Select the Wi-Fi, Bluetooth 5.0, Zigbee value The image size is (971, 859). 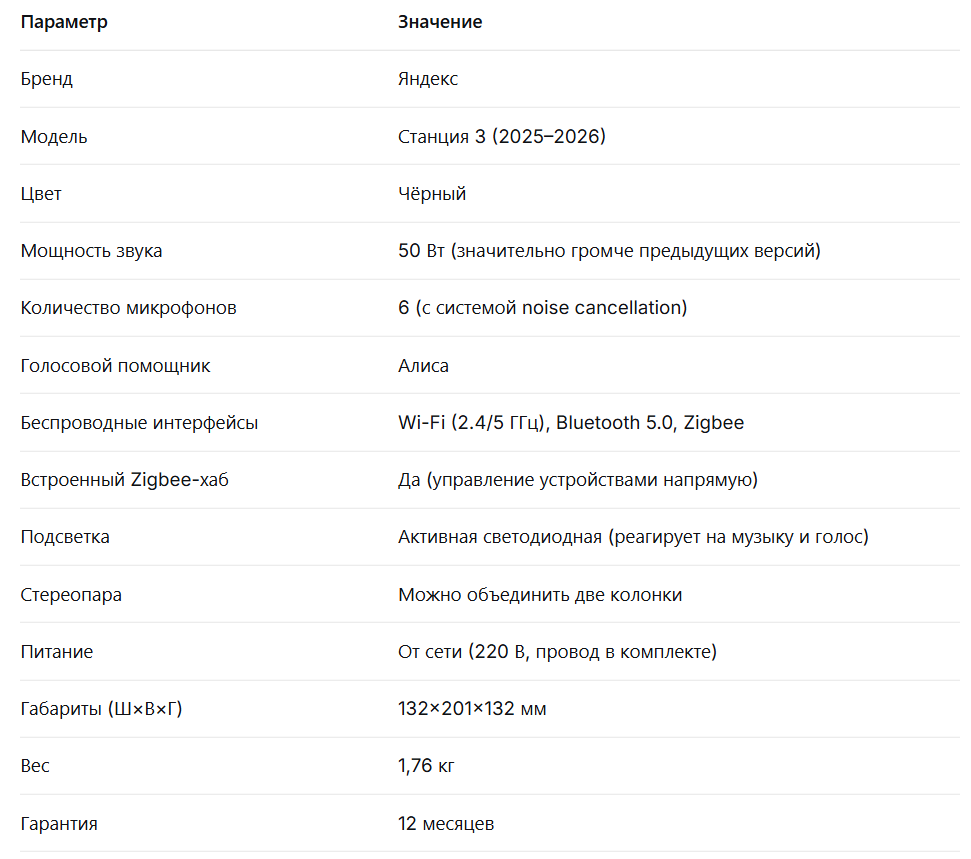tap(571, 423)
